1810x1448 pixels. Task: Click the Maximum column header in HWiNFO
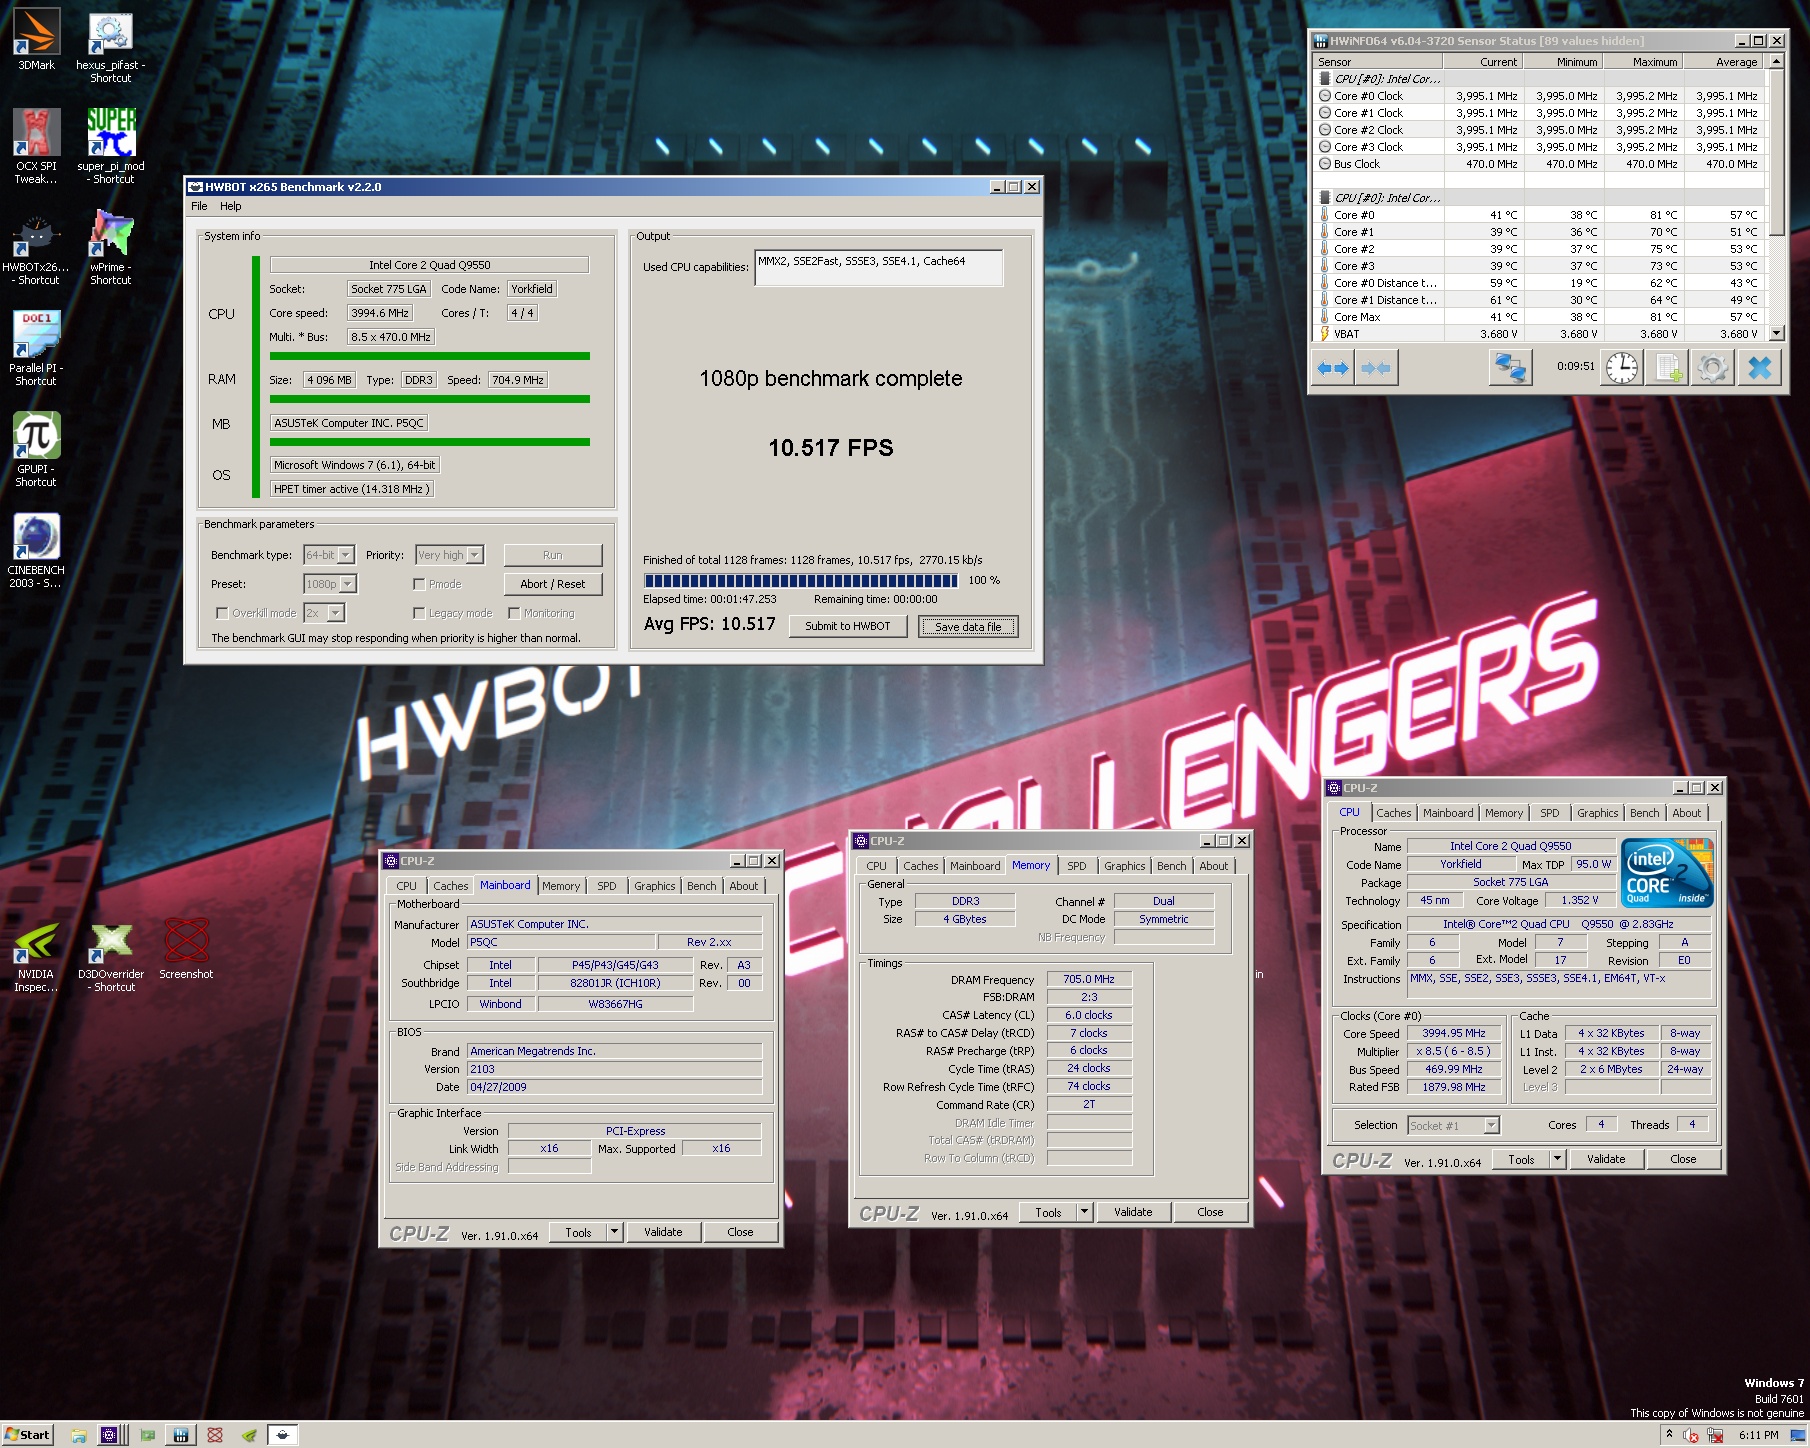[x=1643, y=62]
